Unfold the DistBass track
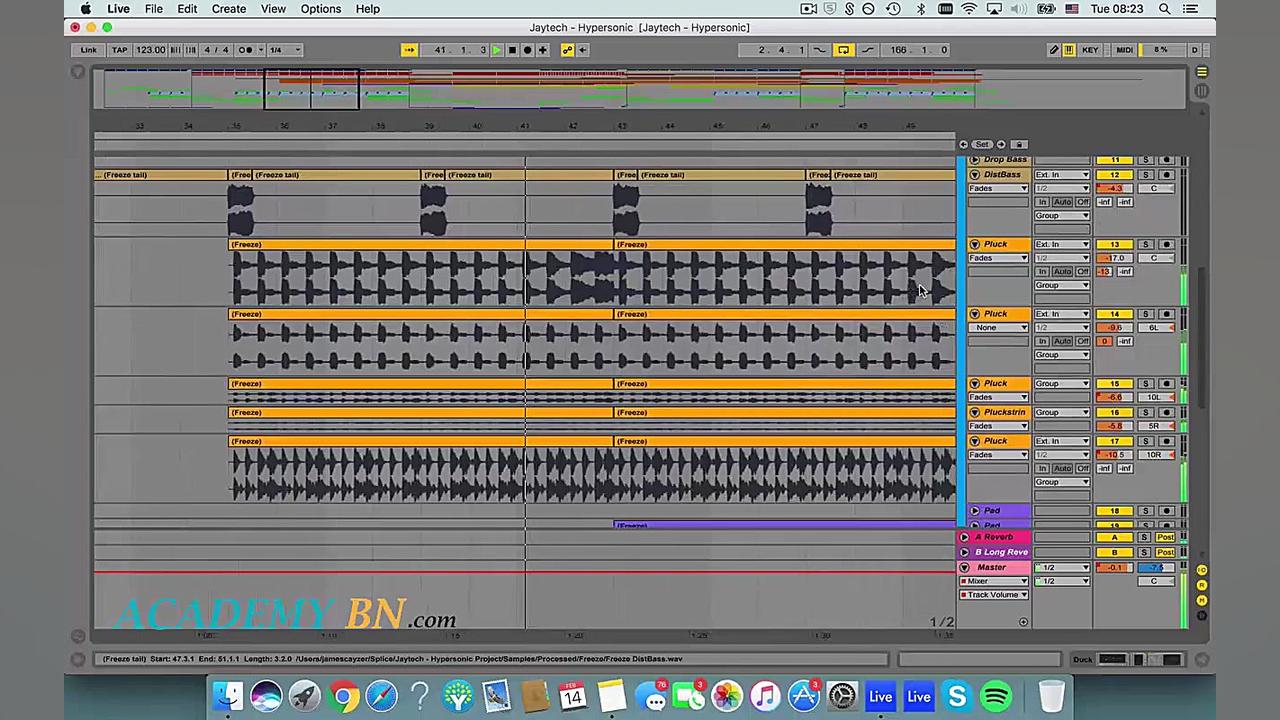1280x720 pixels. tap(974, 175)
